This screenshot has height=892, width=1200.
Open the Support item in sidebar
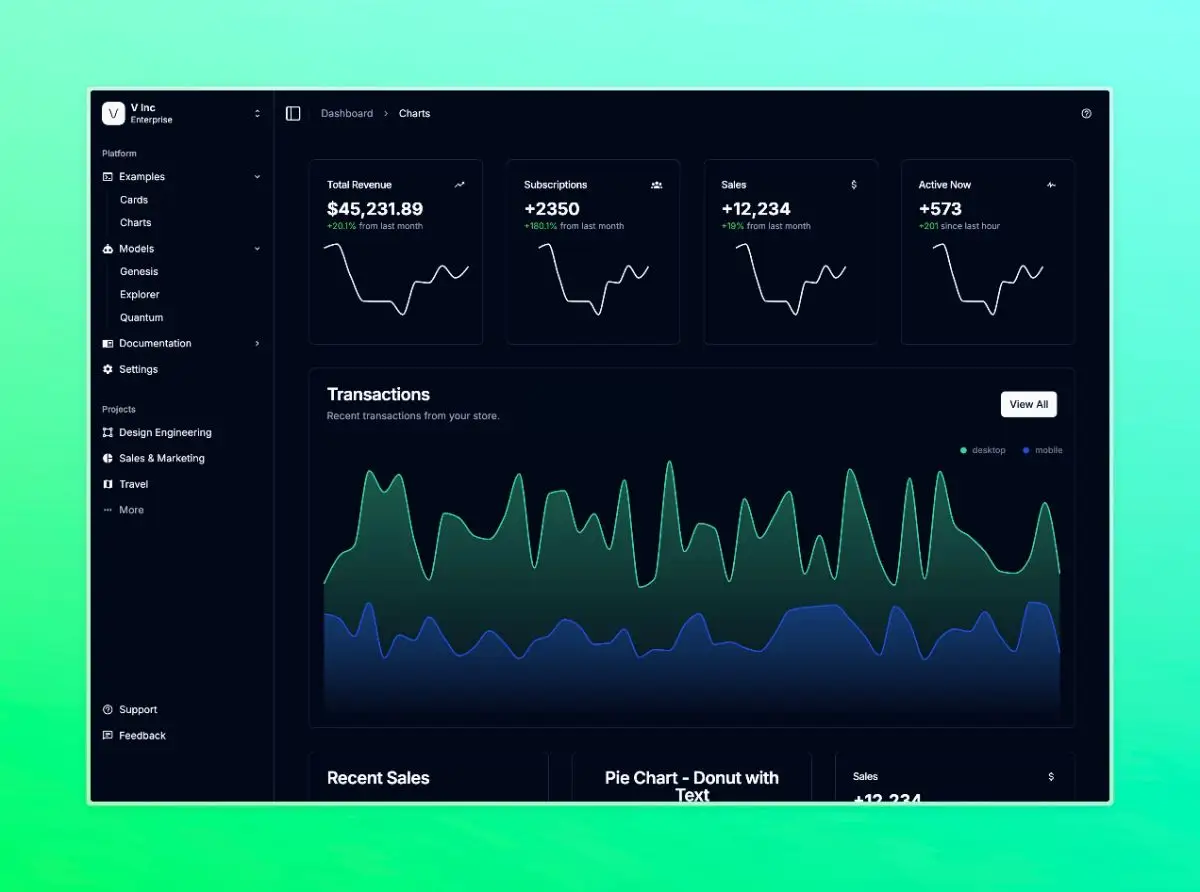(138, 710)
